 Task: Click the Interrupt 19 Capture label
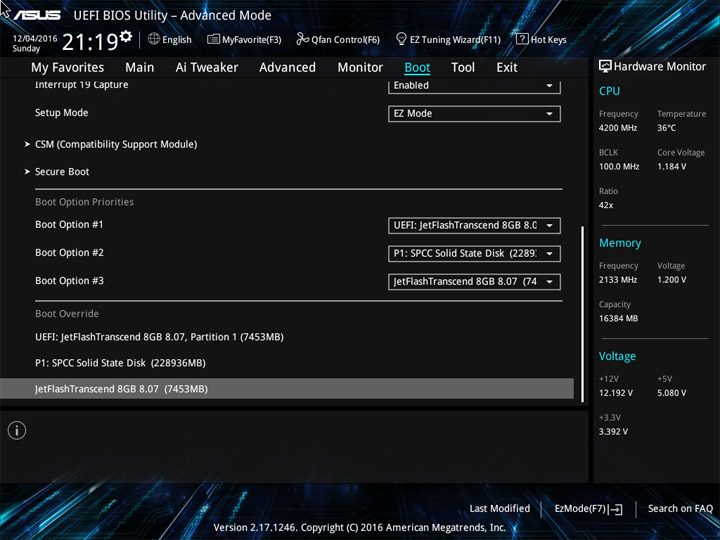point(82,84)
